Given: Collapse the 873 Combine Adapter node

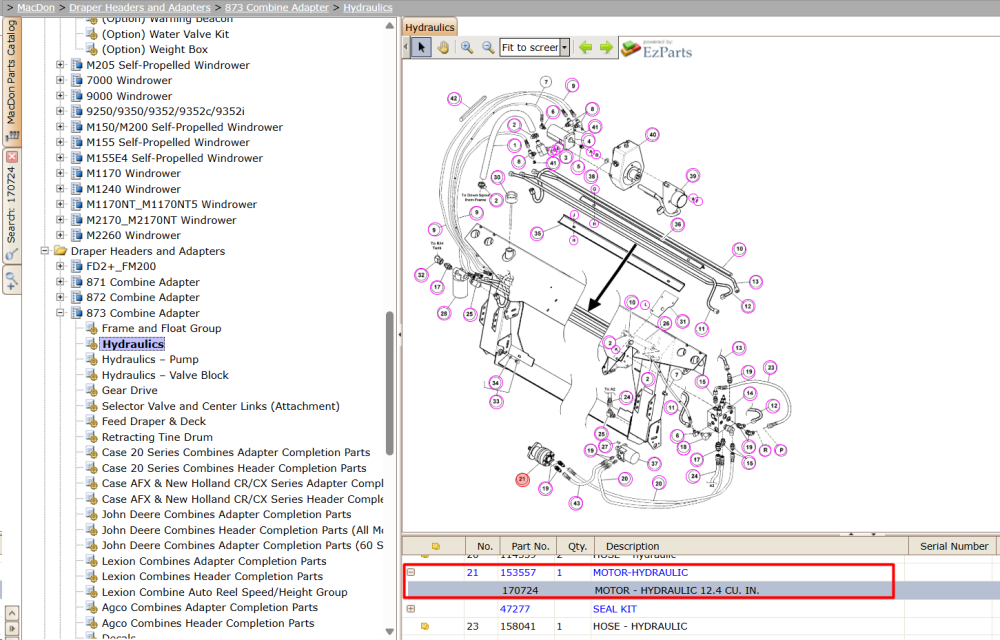Looking at the screenshot, I should (60, 313).
